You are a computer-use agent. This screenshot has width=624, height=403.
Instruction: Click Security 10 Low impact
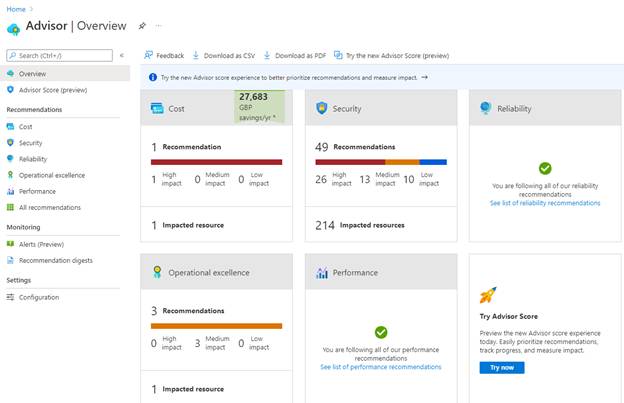(x=421, y=179)
